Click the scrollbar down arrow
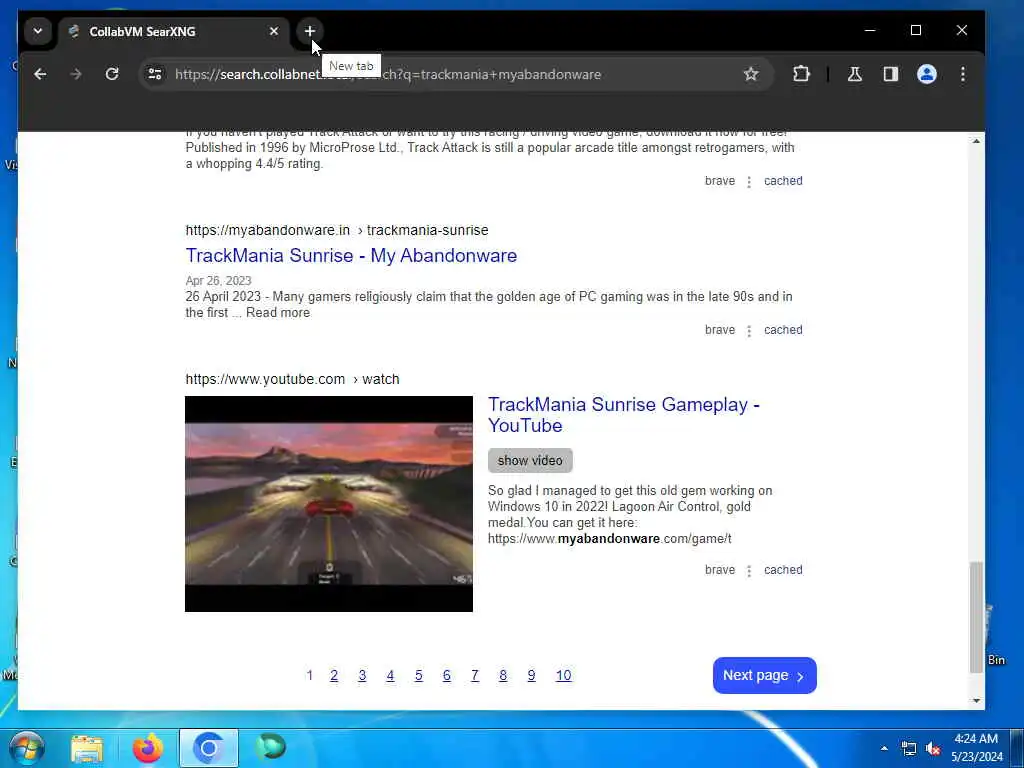Viewport: 1024px width, 768px height. click(x=976, y=701)
